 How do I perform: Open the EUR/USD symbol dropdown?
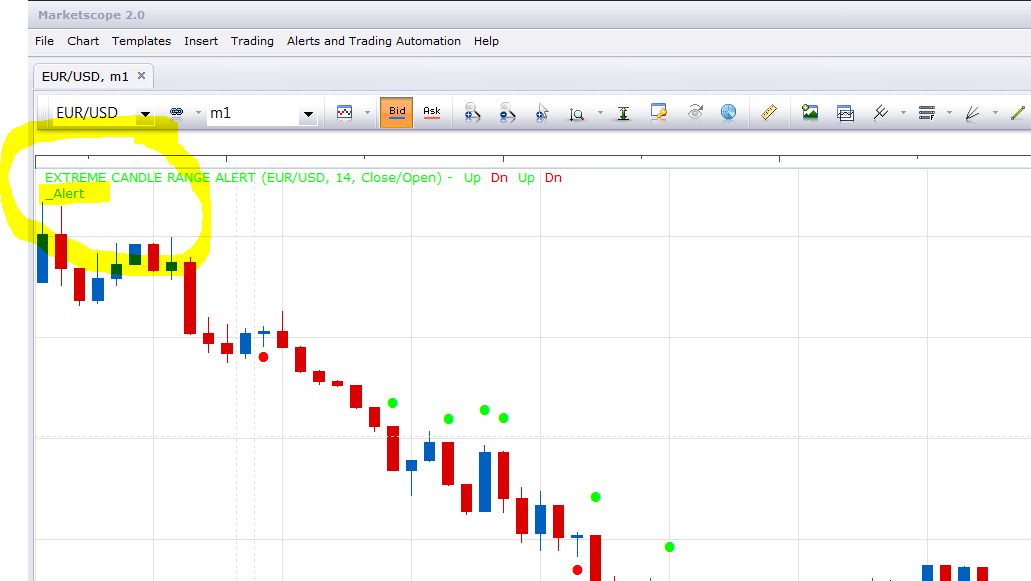click(145, 114)
